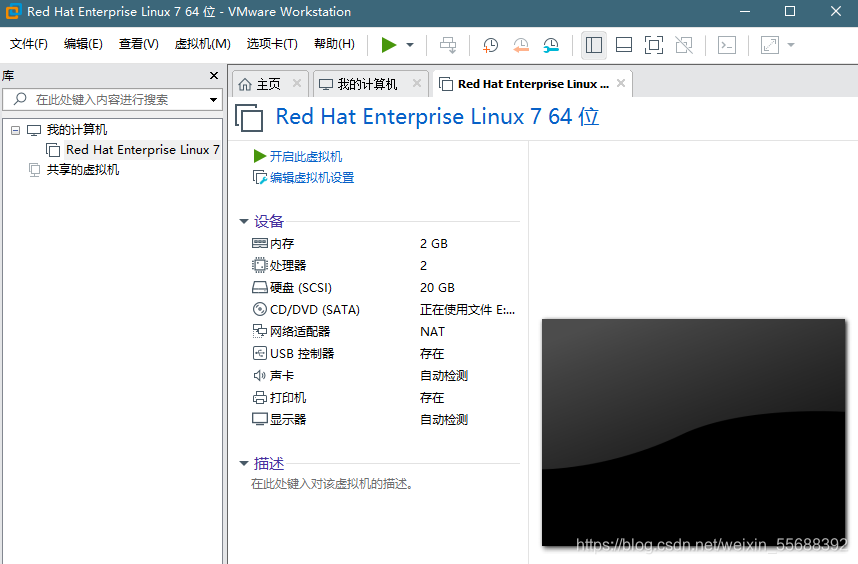Close the Red Hat Enterprise Linux tab

(621, 83)
